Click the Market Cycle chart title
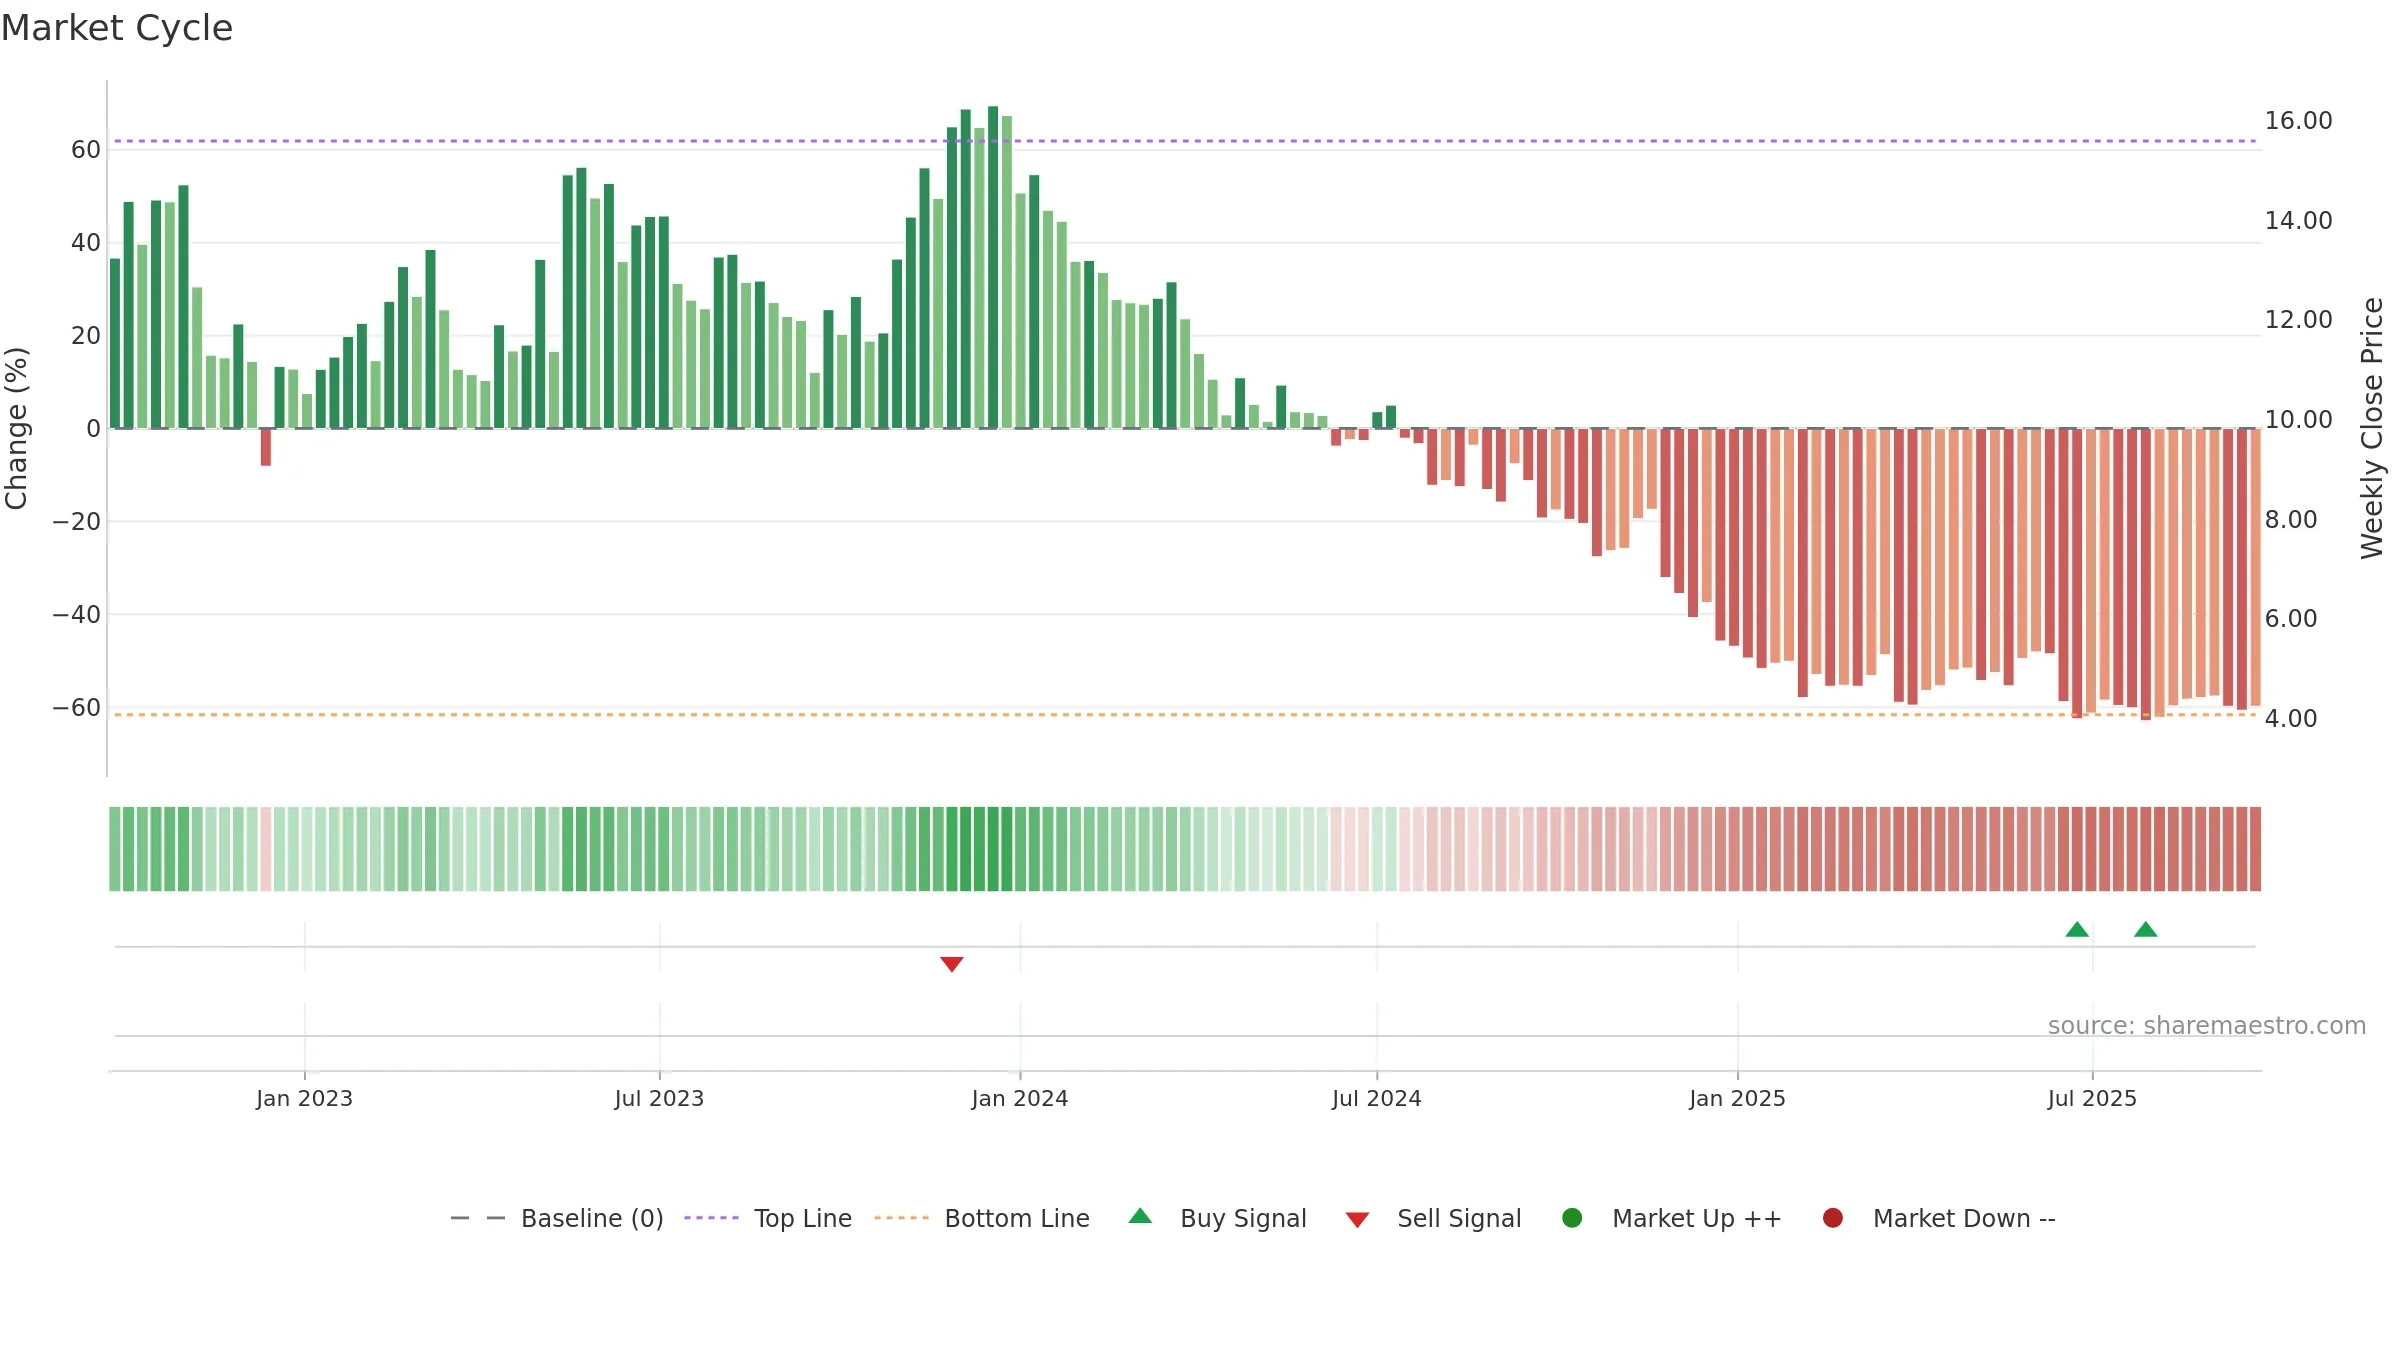 [117, 28]
